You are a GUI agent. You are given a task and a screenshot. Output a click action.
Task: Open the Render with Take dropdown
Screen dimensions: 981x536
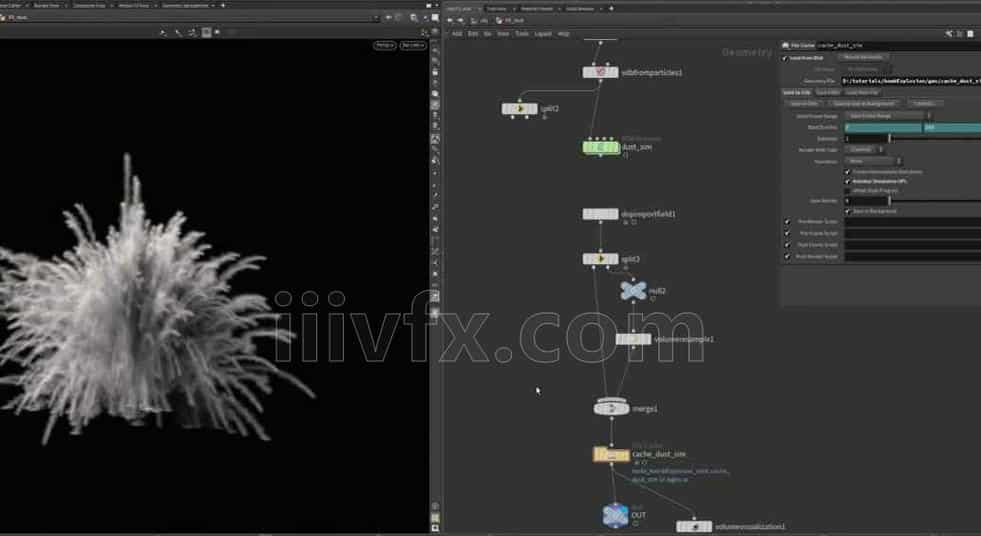click(x=865, y=150)
